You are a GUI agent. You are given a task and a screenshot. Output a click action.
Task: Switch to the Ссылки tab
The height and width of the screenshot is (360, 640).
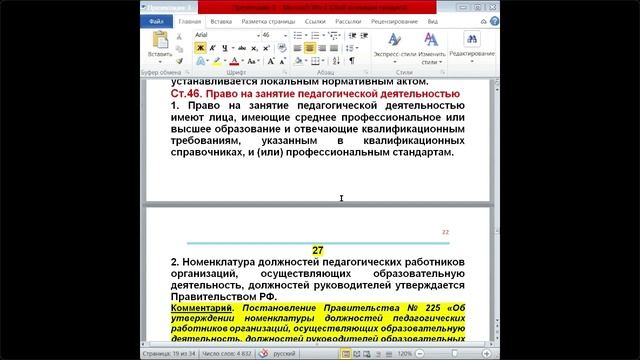[x=315, y=21]
